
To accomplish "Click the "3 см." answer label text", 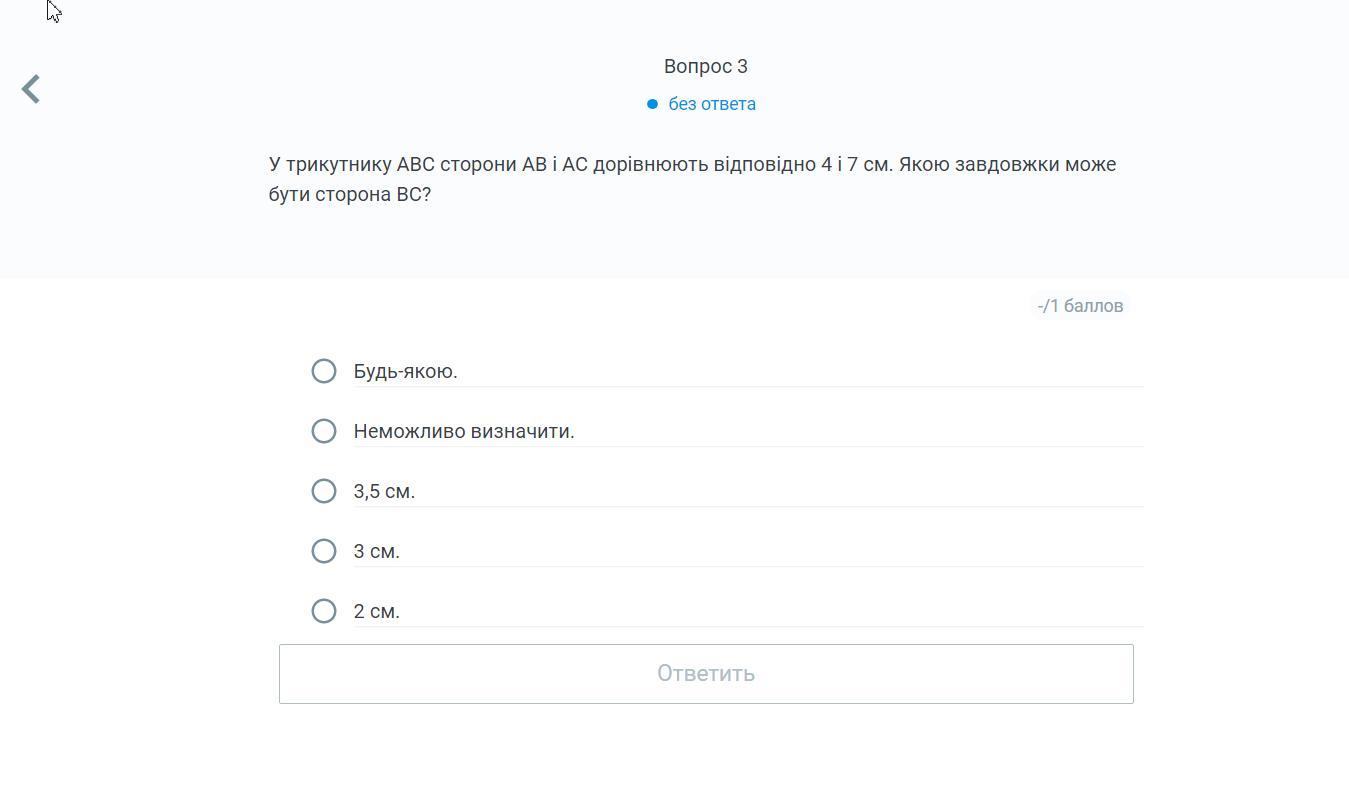I will (x=376, y=551).
